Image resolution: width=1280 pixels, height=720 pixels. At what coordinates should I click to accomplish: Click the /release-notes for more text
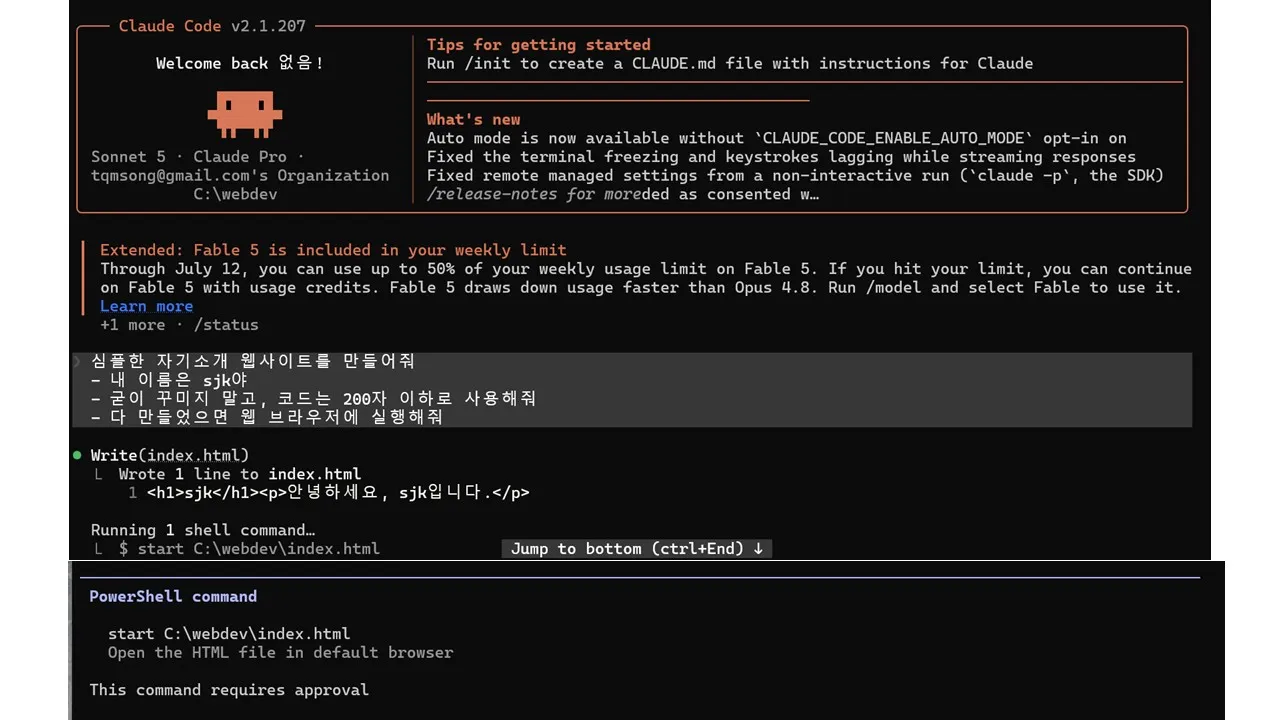point(534,194)
